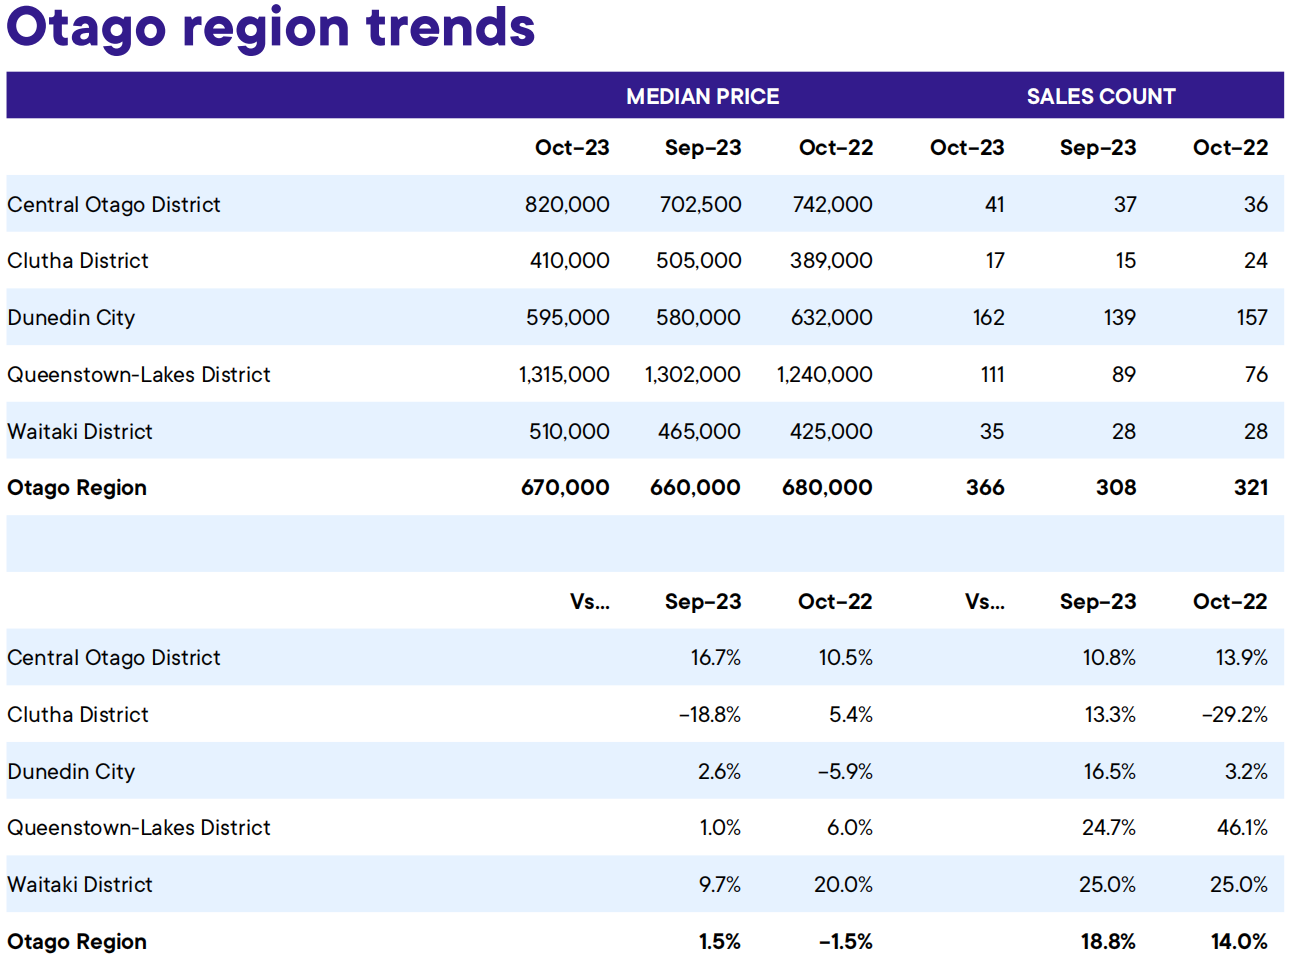Select the 702,500 cell
Screen dimensions: 1291x966
click(700, 204)
